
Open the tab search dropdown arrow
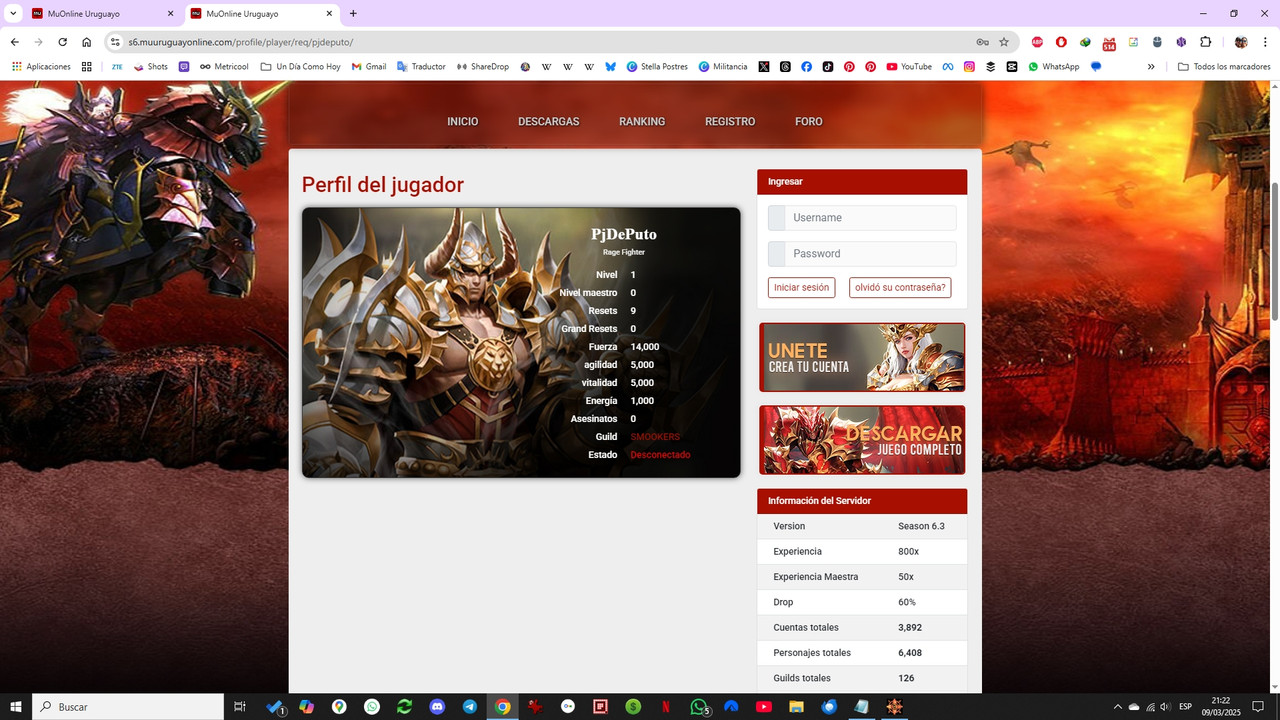pos(14,13)
